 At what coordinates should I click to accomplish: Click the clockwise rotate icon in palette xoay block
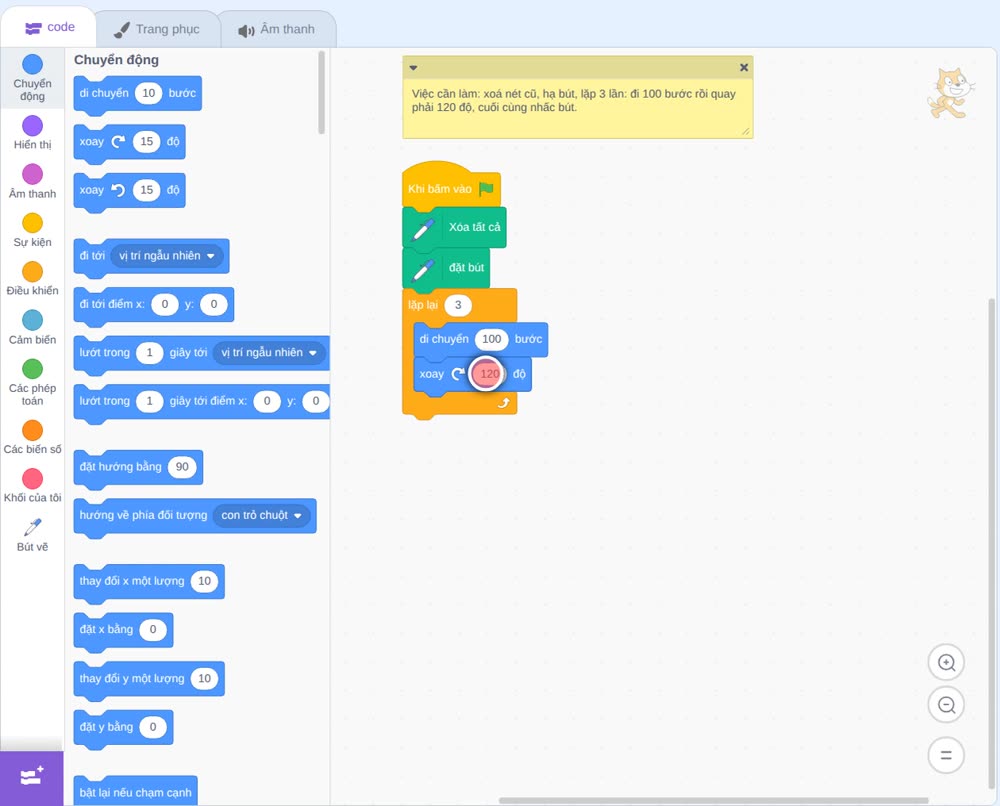click(118, 142)
